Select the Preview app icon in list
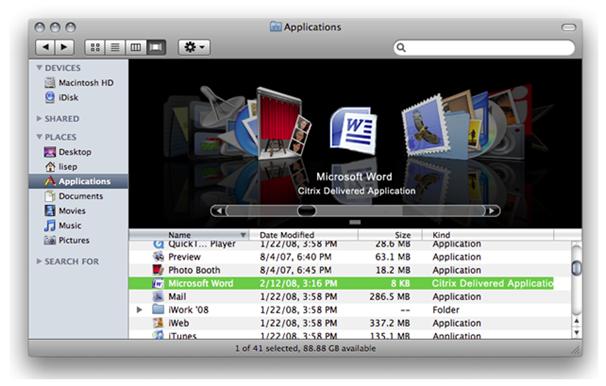Viewport: 606px width, 386px height. tap(158, 257)
